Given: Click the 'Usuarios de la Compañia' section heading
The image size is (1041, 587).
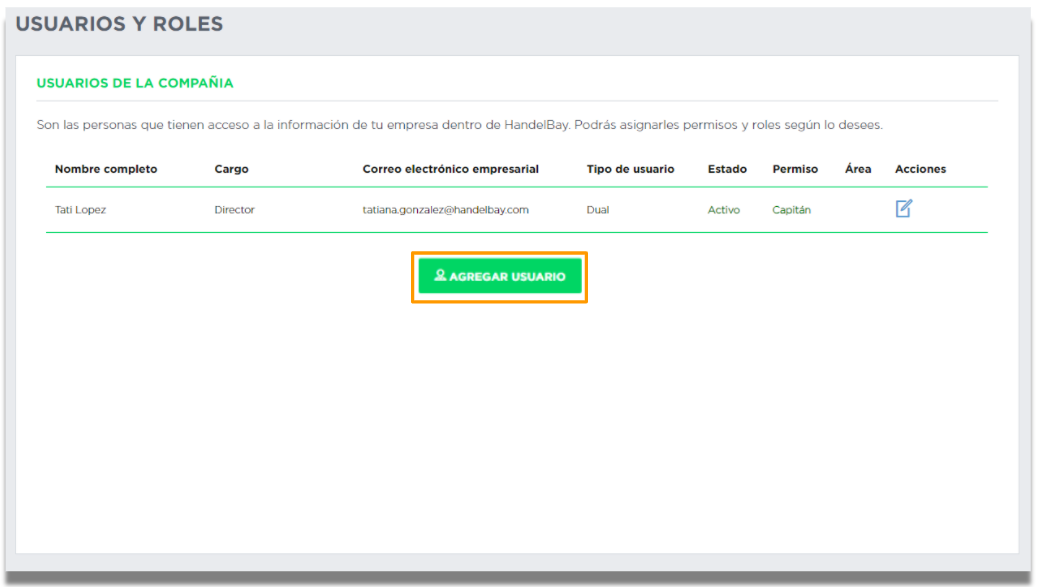Looking at the screenshot, I should pyautogui.click(x=135, y=82).
